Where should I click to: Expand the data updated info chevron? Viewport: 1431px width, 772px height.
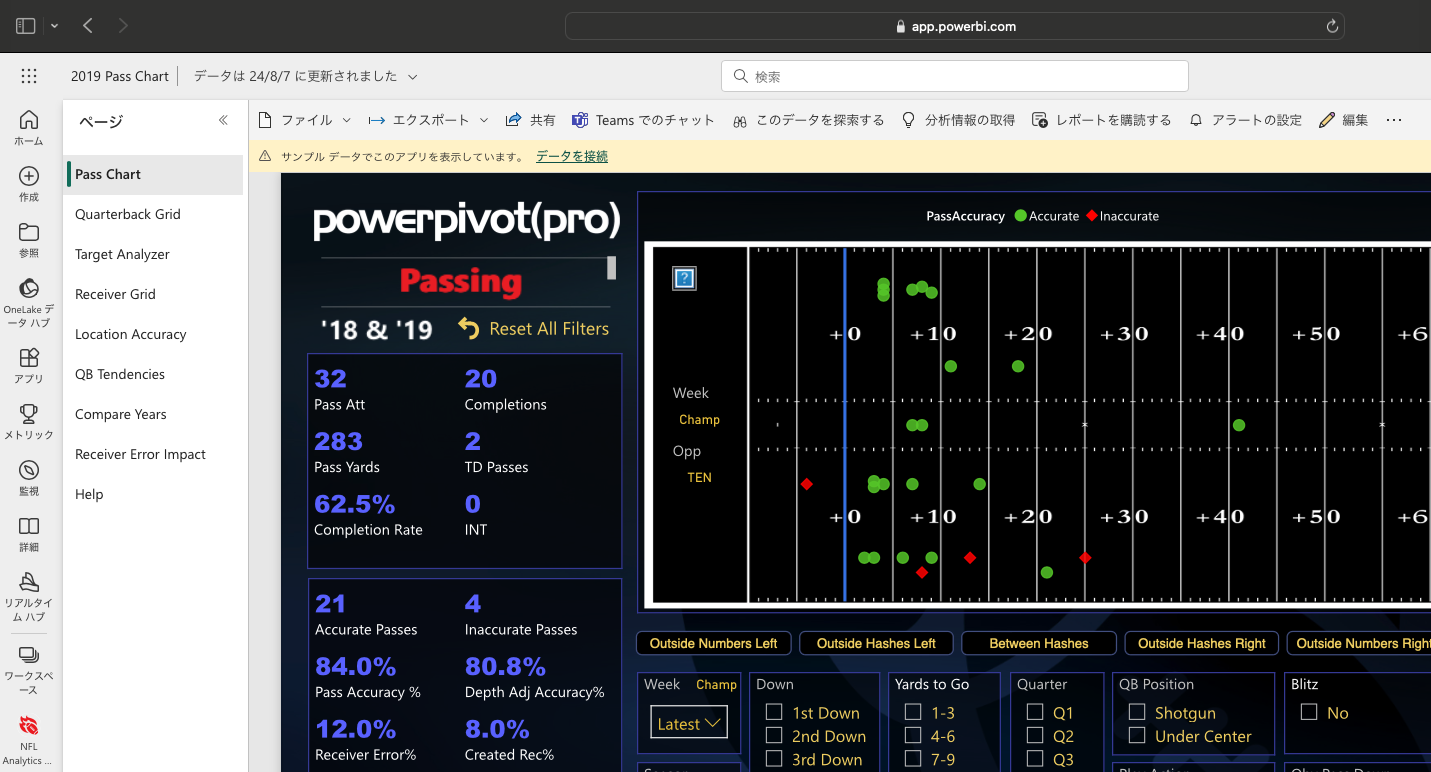click(x=413, y=76)
